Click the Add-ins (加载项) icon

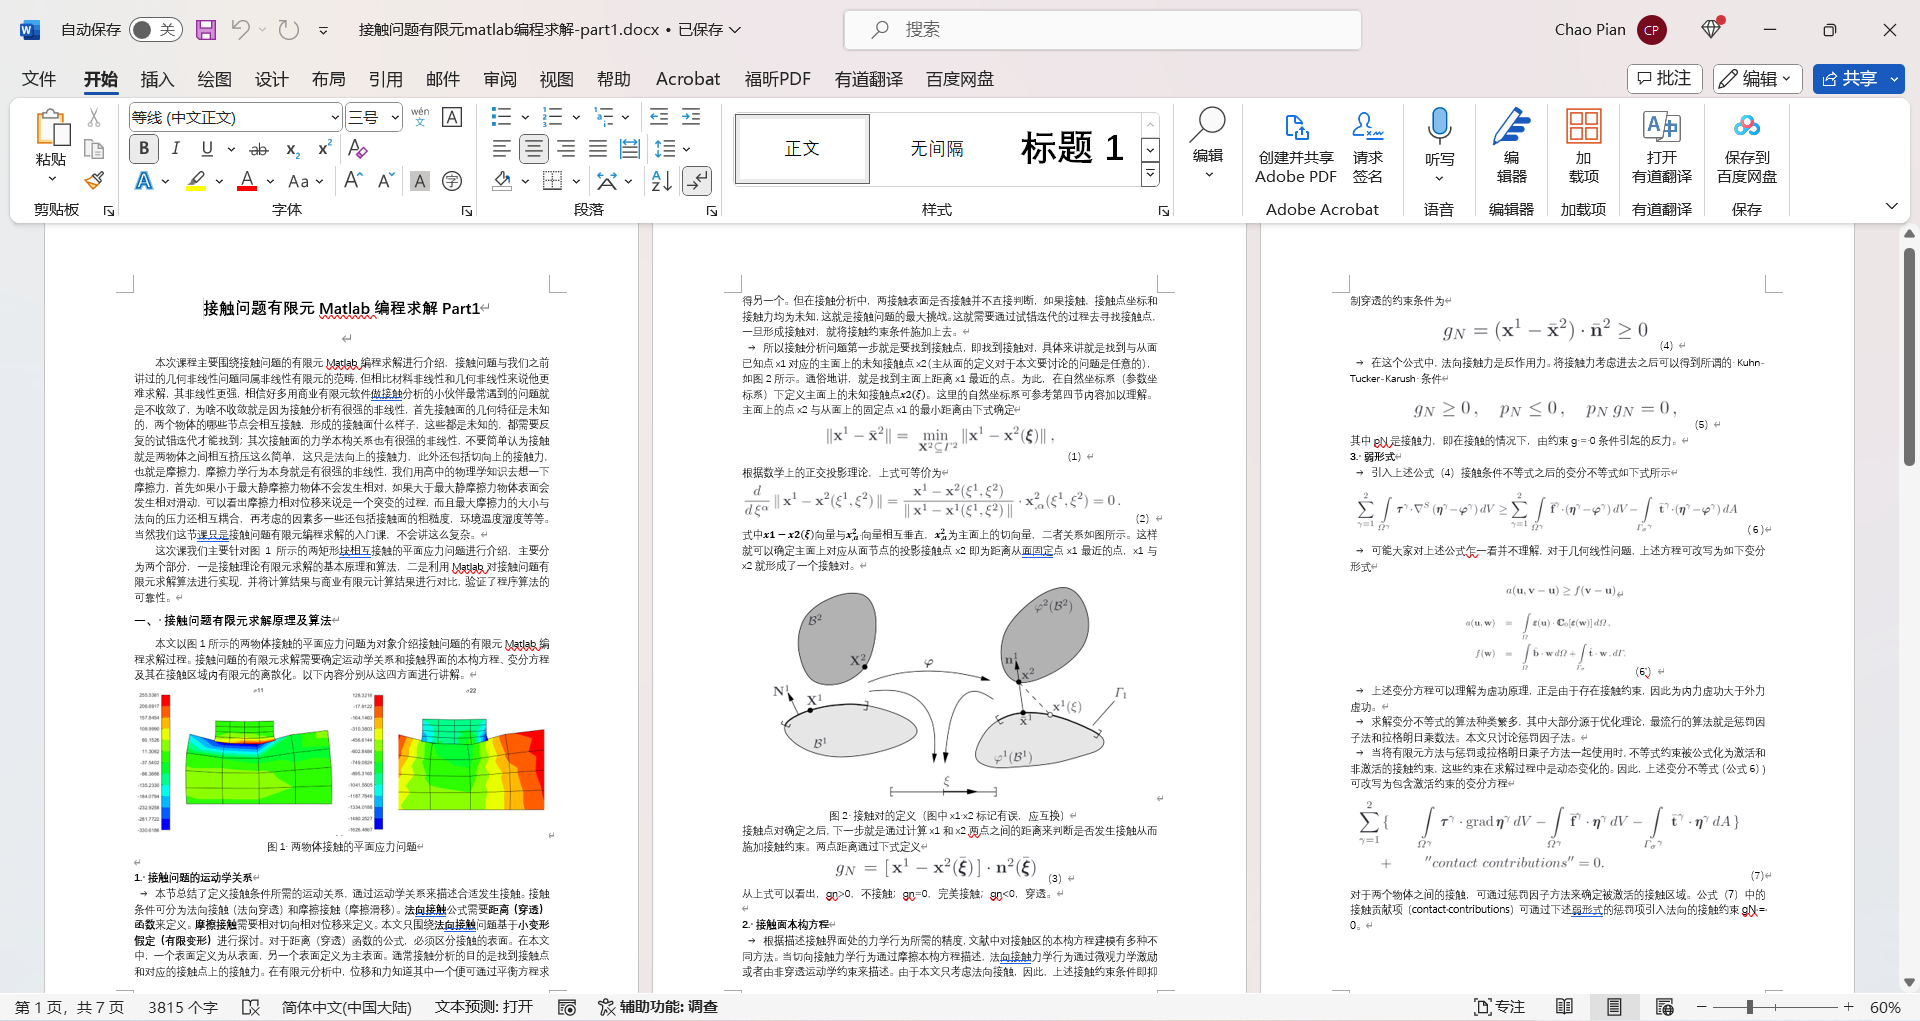(1583, 146)
